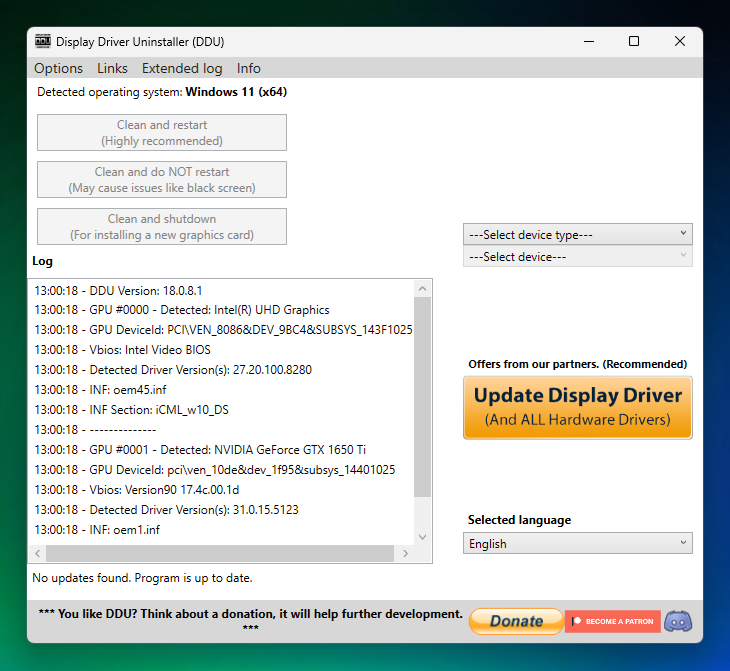Click log scroll right arrow
730x671 pixels.
tap(406, 553)
